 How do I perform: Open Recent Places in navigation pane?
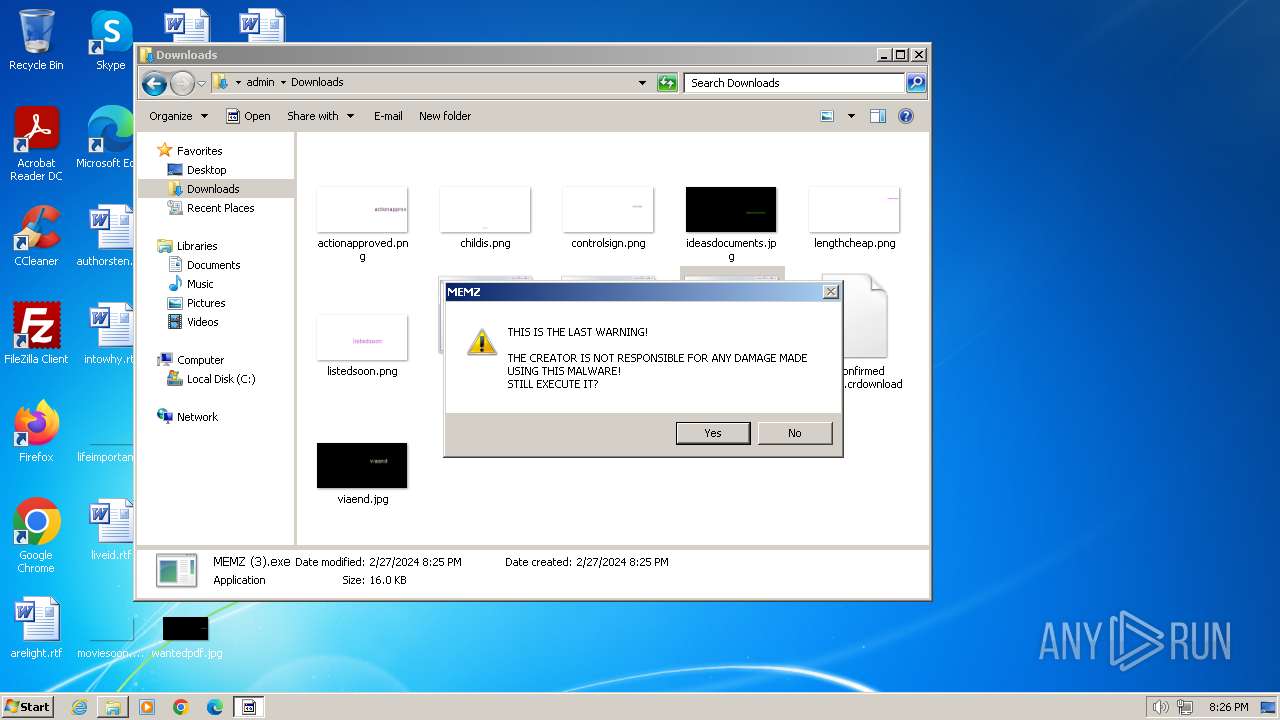[220, 208]
